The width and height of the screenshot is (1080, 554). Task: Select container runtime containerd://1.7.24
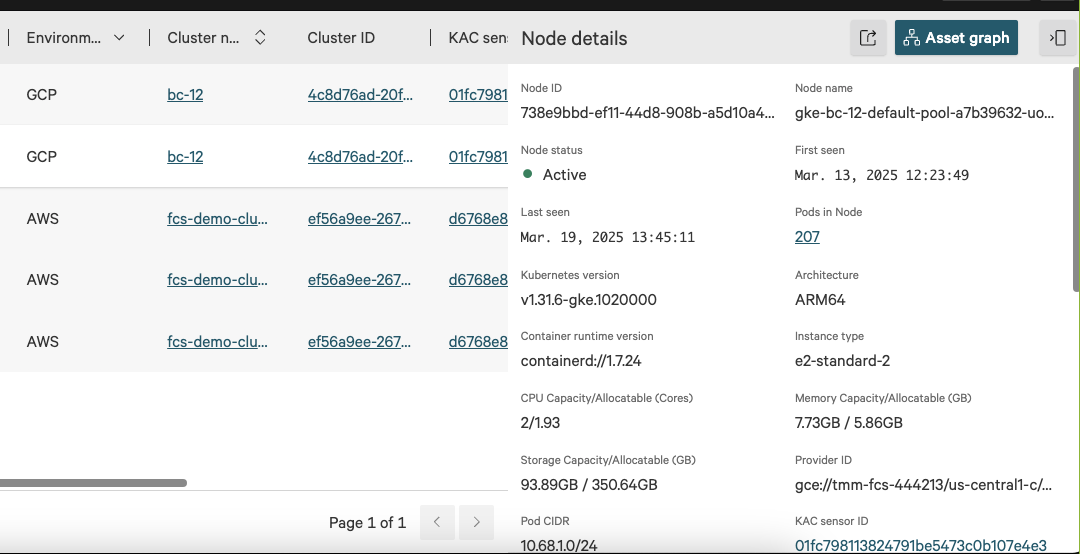click(581, 361)
